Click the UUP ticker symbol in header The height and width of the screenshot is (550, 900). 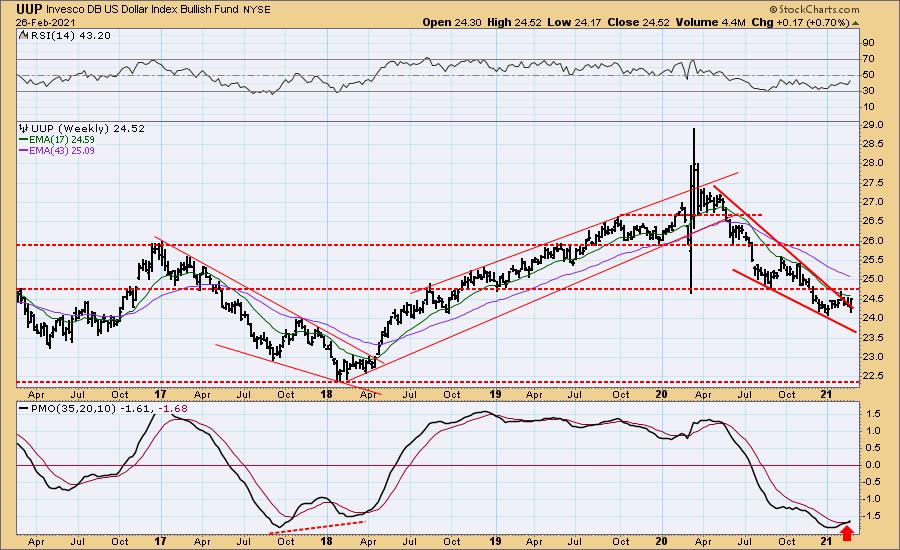point(29,9)
